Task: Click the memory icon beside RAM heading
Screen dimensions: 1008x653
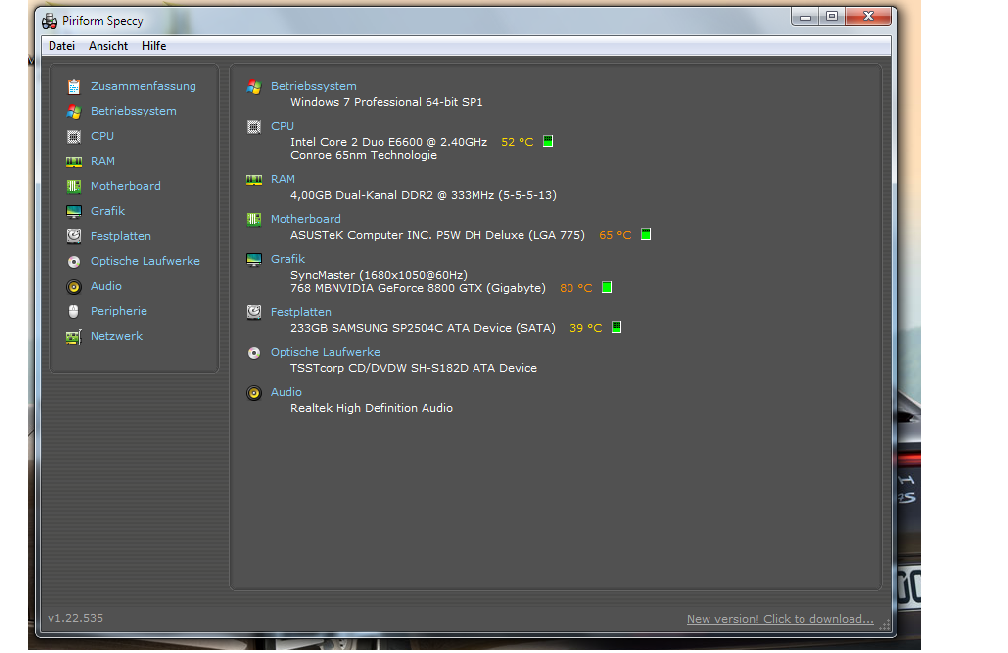Action: pos(254,179)
